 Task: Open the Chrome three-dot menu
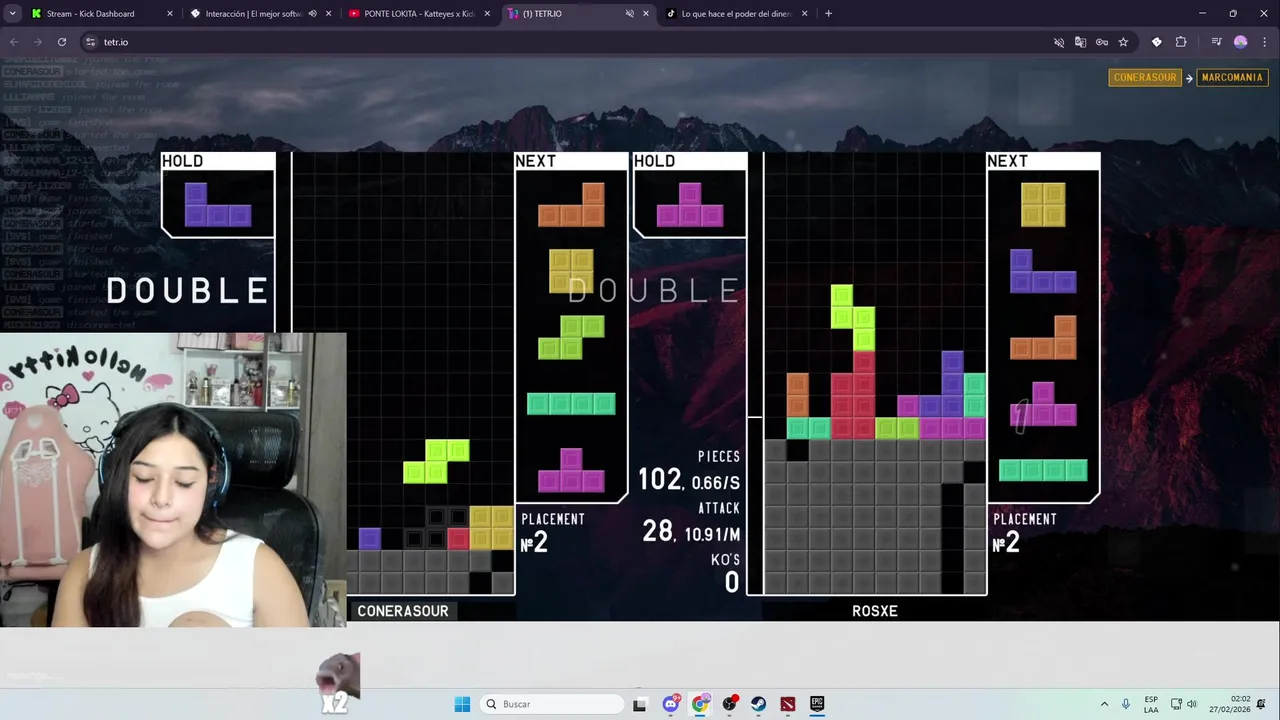point(1263,42)
